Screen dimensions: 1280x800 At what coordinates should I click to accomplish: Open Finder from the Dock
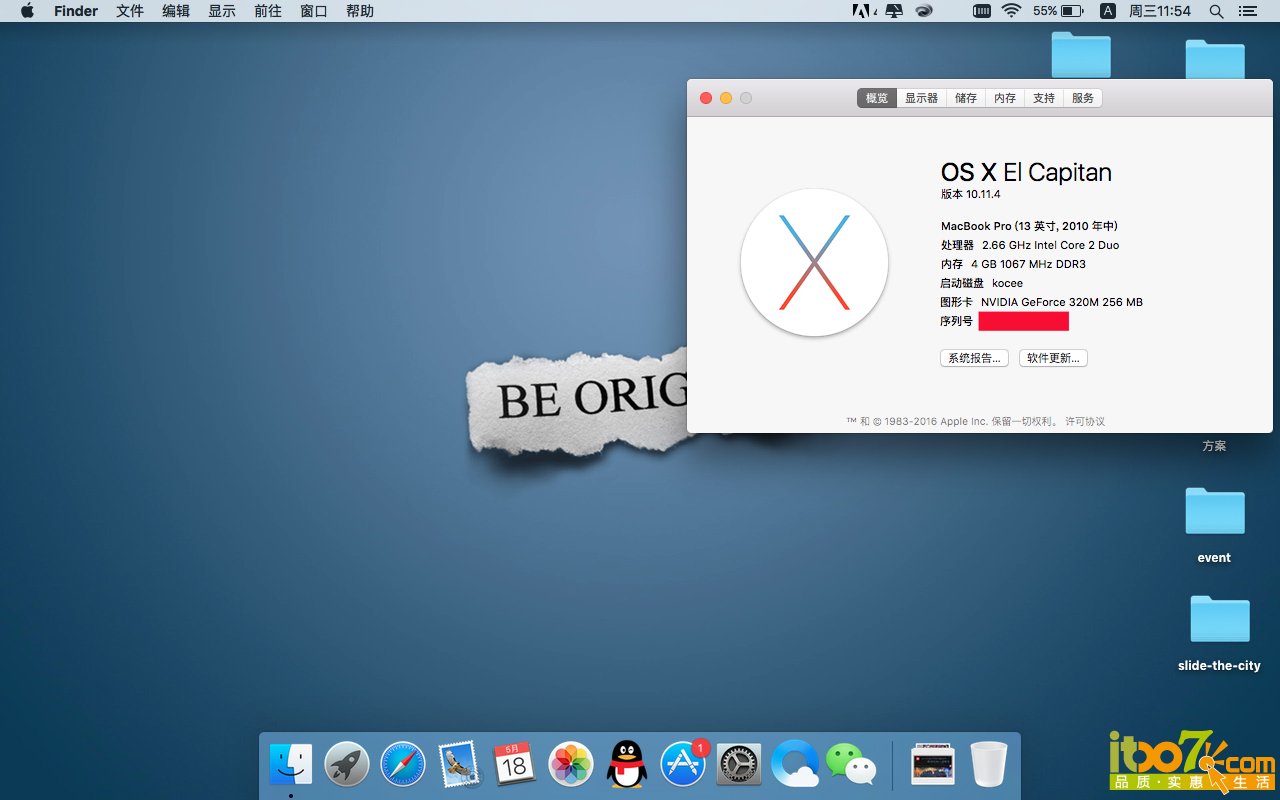(x=291, y=765)
